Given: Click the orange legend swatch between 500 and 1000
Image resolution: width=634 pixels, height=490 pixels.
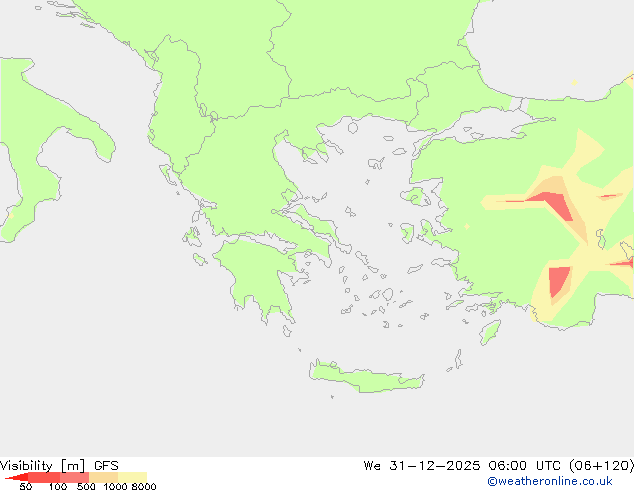Looking at the screenshot, I should (x=104, y=477).
